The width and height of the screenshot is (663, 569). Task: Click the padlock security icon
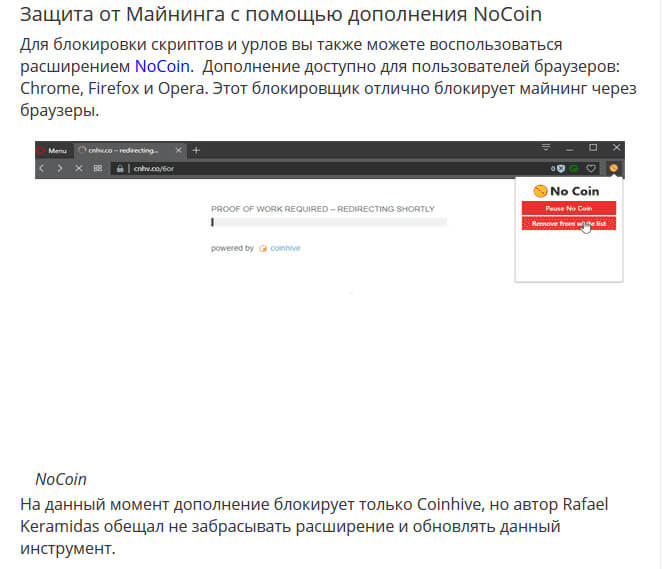(120, 169)
